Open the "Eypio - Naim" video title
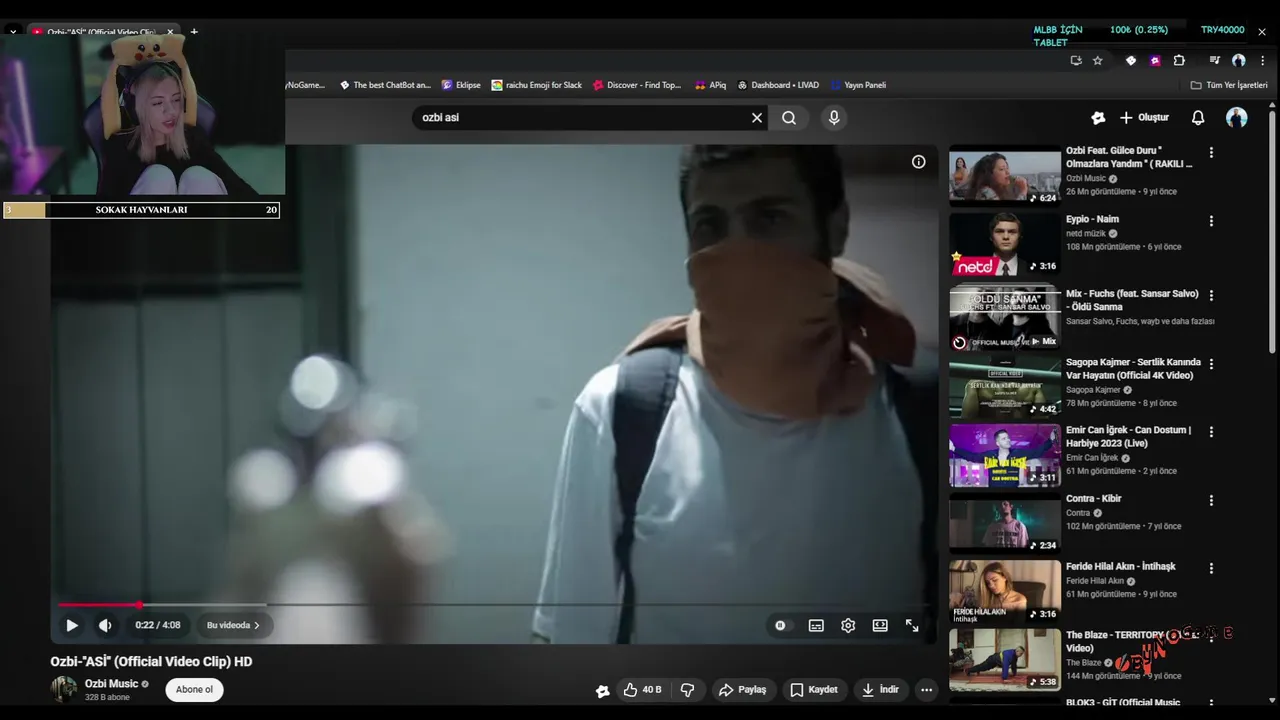 pos(1092,219)
